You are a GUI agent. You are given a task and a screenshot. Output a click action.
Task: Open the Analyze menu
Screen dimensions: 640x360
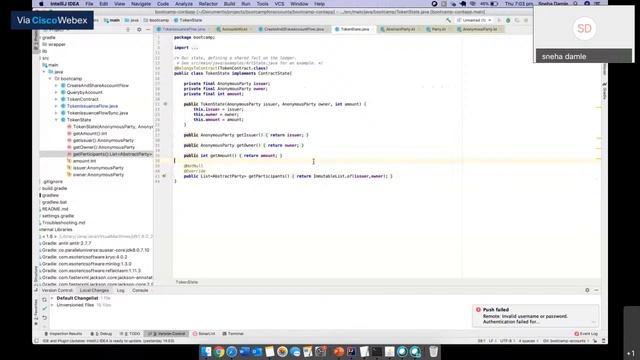coord(184,4)
